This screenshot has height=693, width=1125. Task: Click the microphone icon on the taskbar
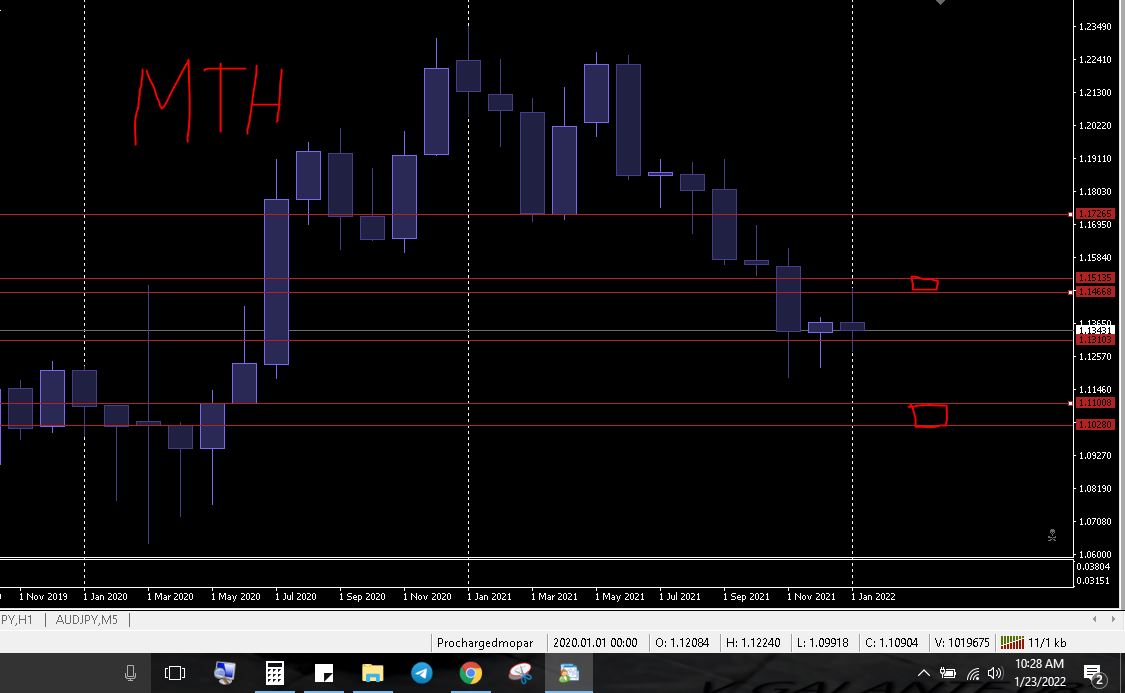(130, 673)
